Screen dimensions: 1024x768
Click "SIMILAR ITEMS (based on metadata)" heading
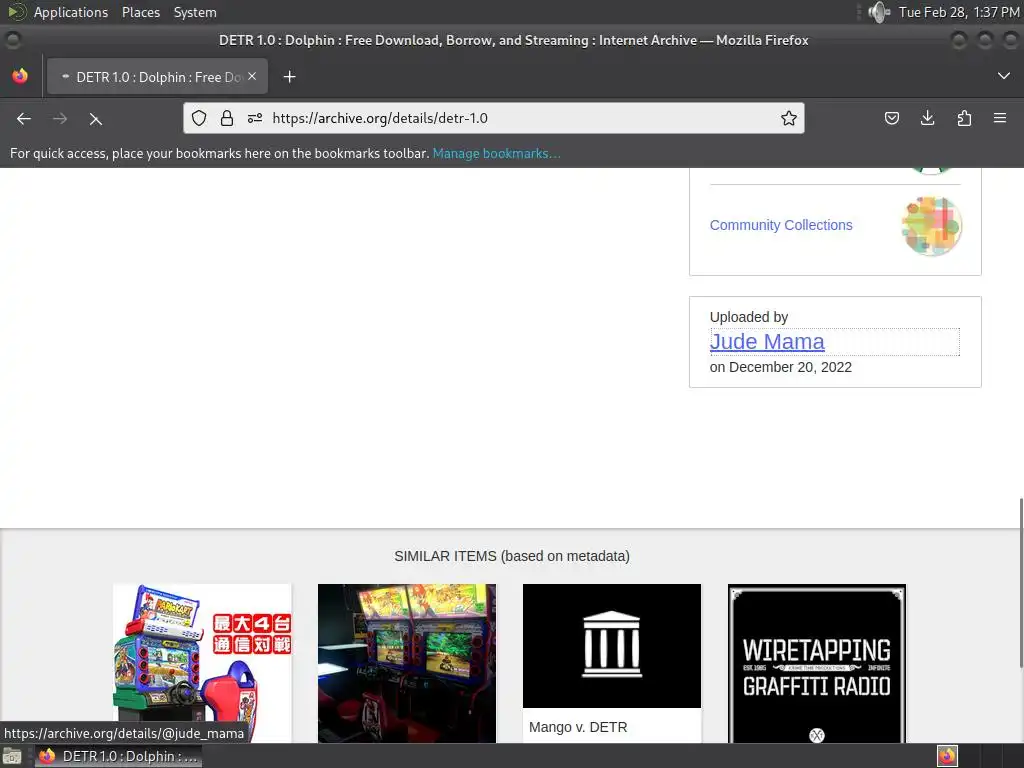(x=512, y=556)
